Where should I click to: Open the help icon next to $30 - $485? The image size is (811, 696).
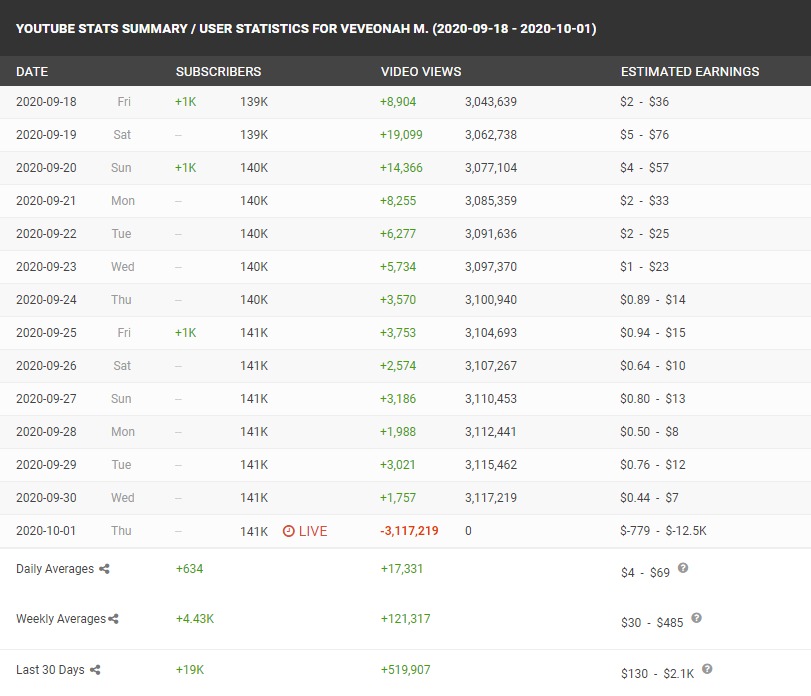tap(697, 618)
